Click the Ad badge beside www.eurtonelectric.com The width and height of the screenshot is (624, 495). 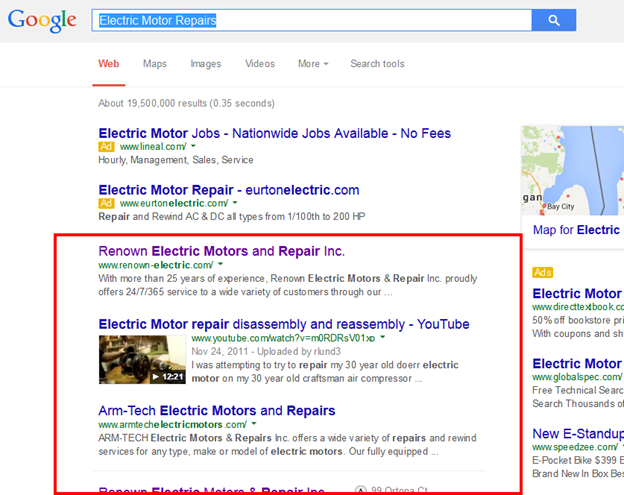(106, 203)
